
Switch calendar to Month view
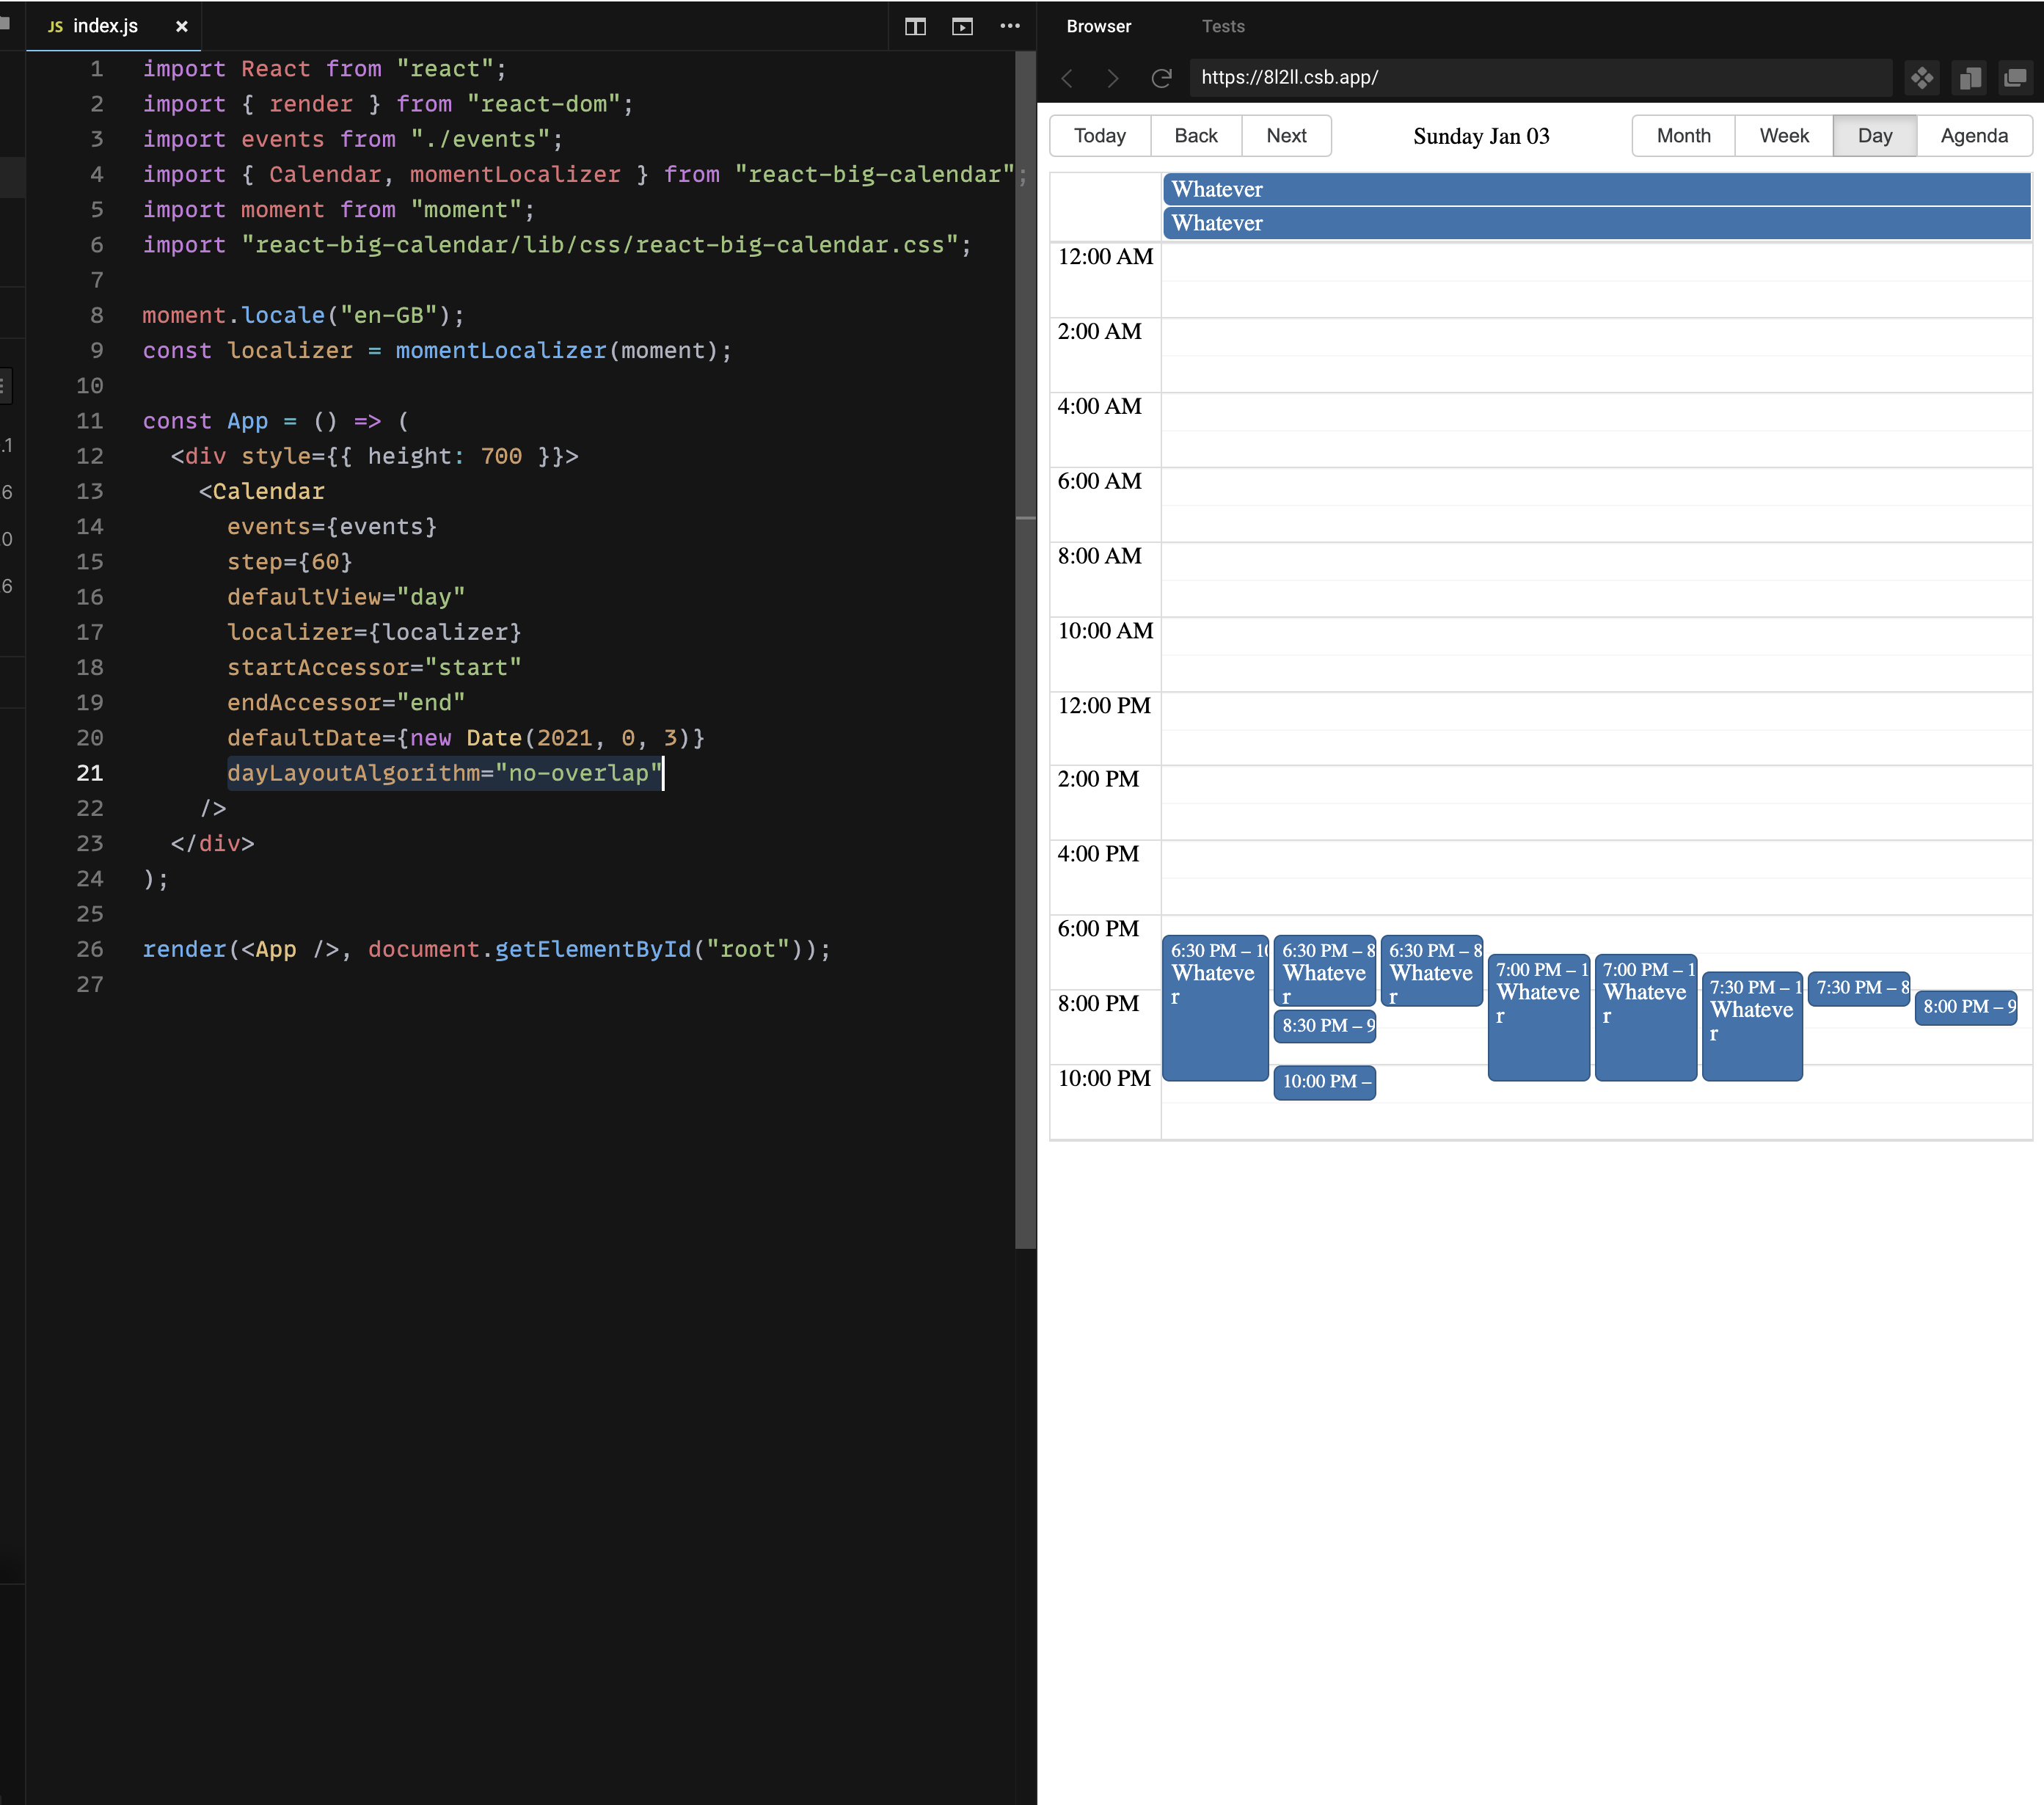(1682, 135)
